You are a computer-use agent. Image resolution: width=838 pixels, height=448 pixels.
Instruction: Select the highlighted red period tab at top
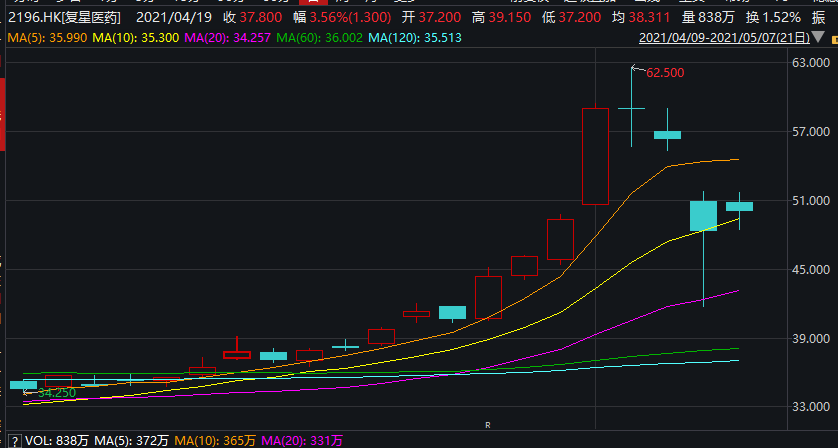click(x=314, y=2)
